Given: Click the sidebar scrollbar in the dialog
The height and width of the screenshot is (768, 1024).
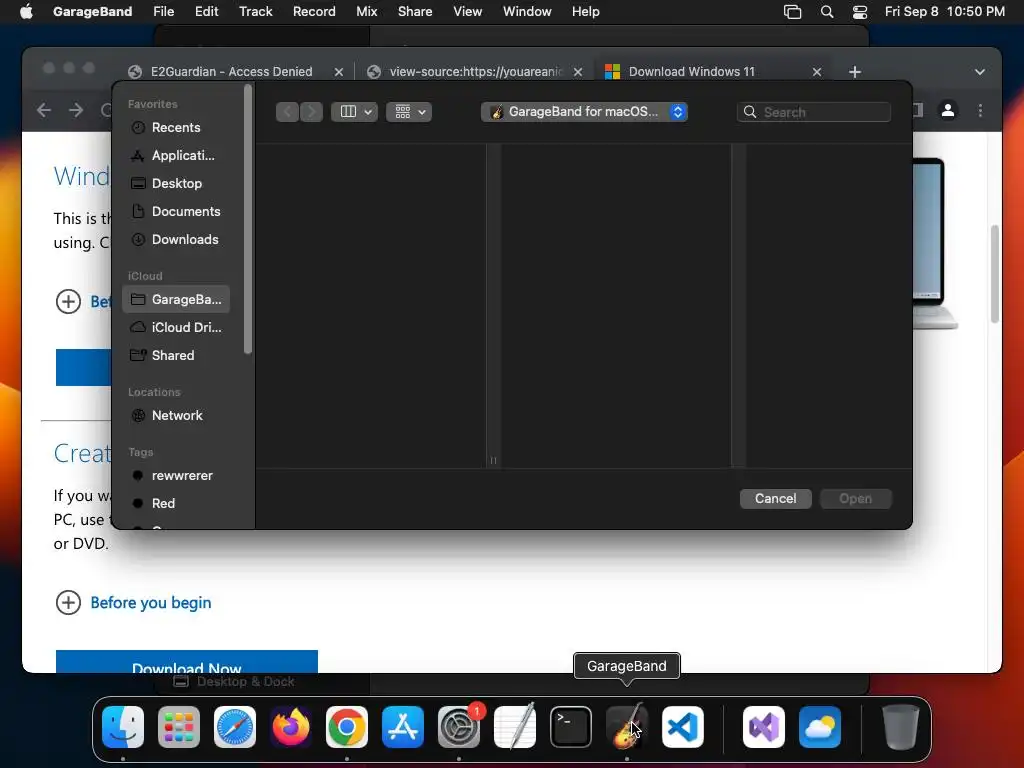Looking at the screenshot, I should click(x=248, y=221).
